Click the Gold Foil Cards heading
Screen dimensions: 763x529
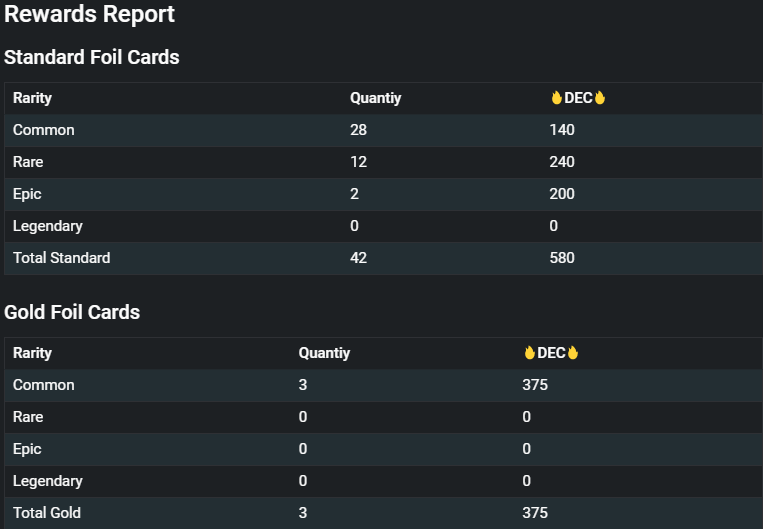click(72, 312)
